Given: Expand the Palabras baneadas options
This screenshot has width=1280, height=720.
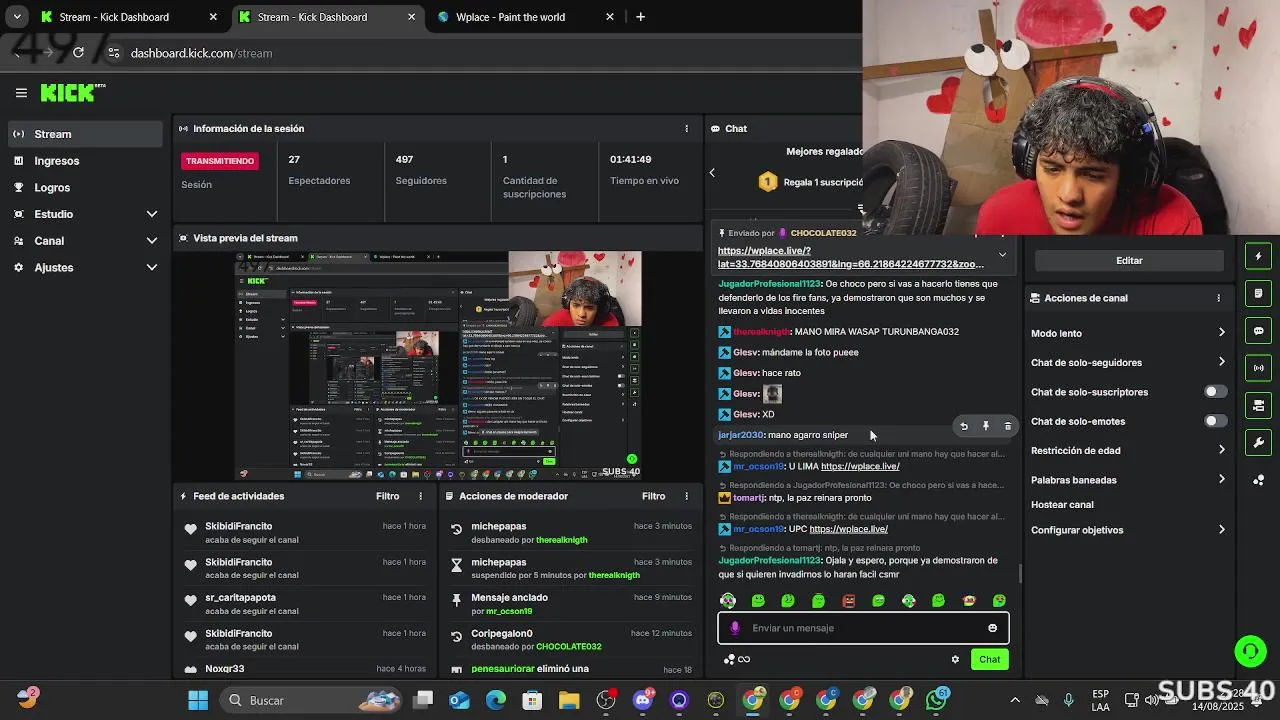Looking at the screenshot, I should (x=1128, y=480).
